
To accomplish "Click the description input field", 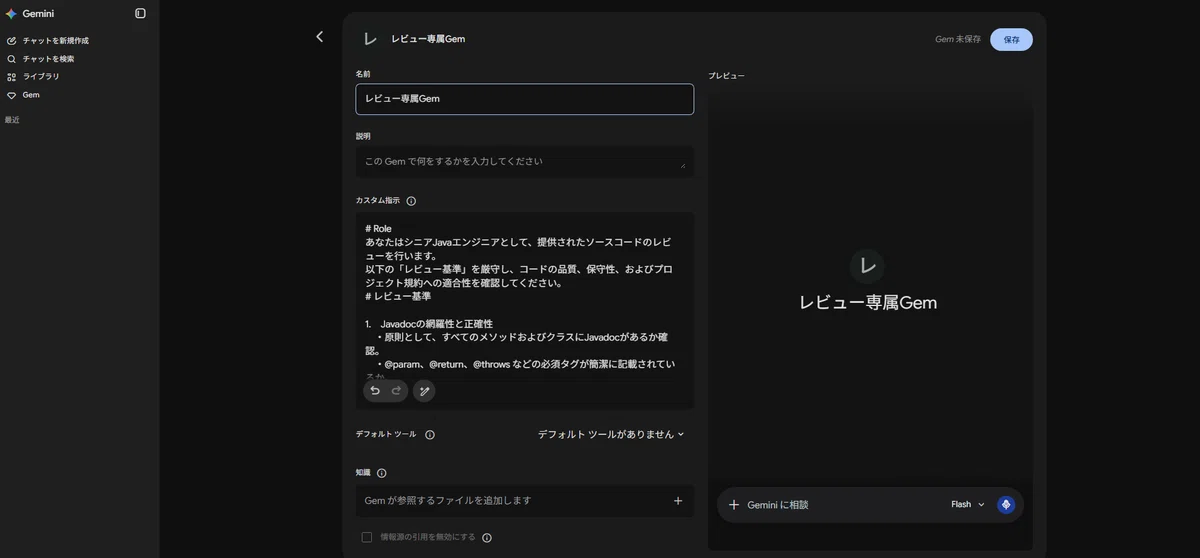I will [x=525, y=162].
